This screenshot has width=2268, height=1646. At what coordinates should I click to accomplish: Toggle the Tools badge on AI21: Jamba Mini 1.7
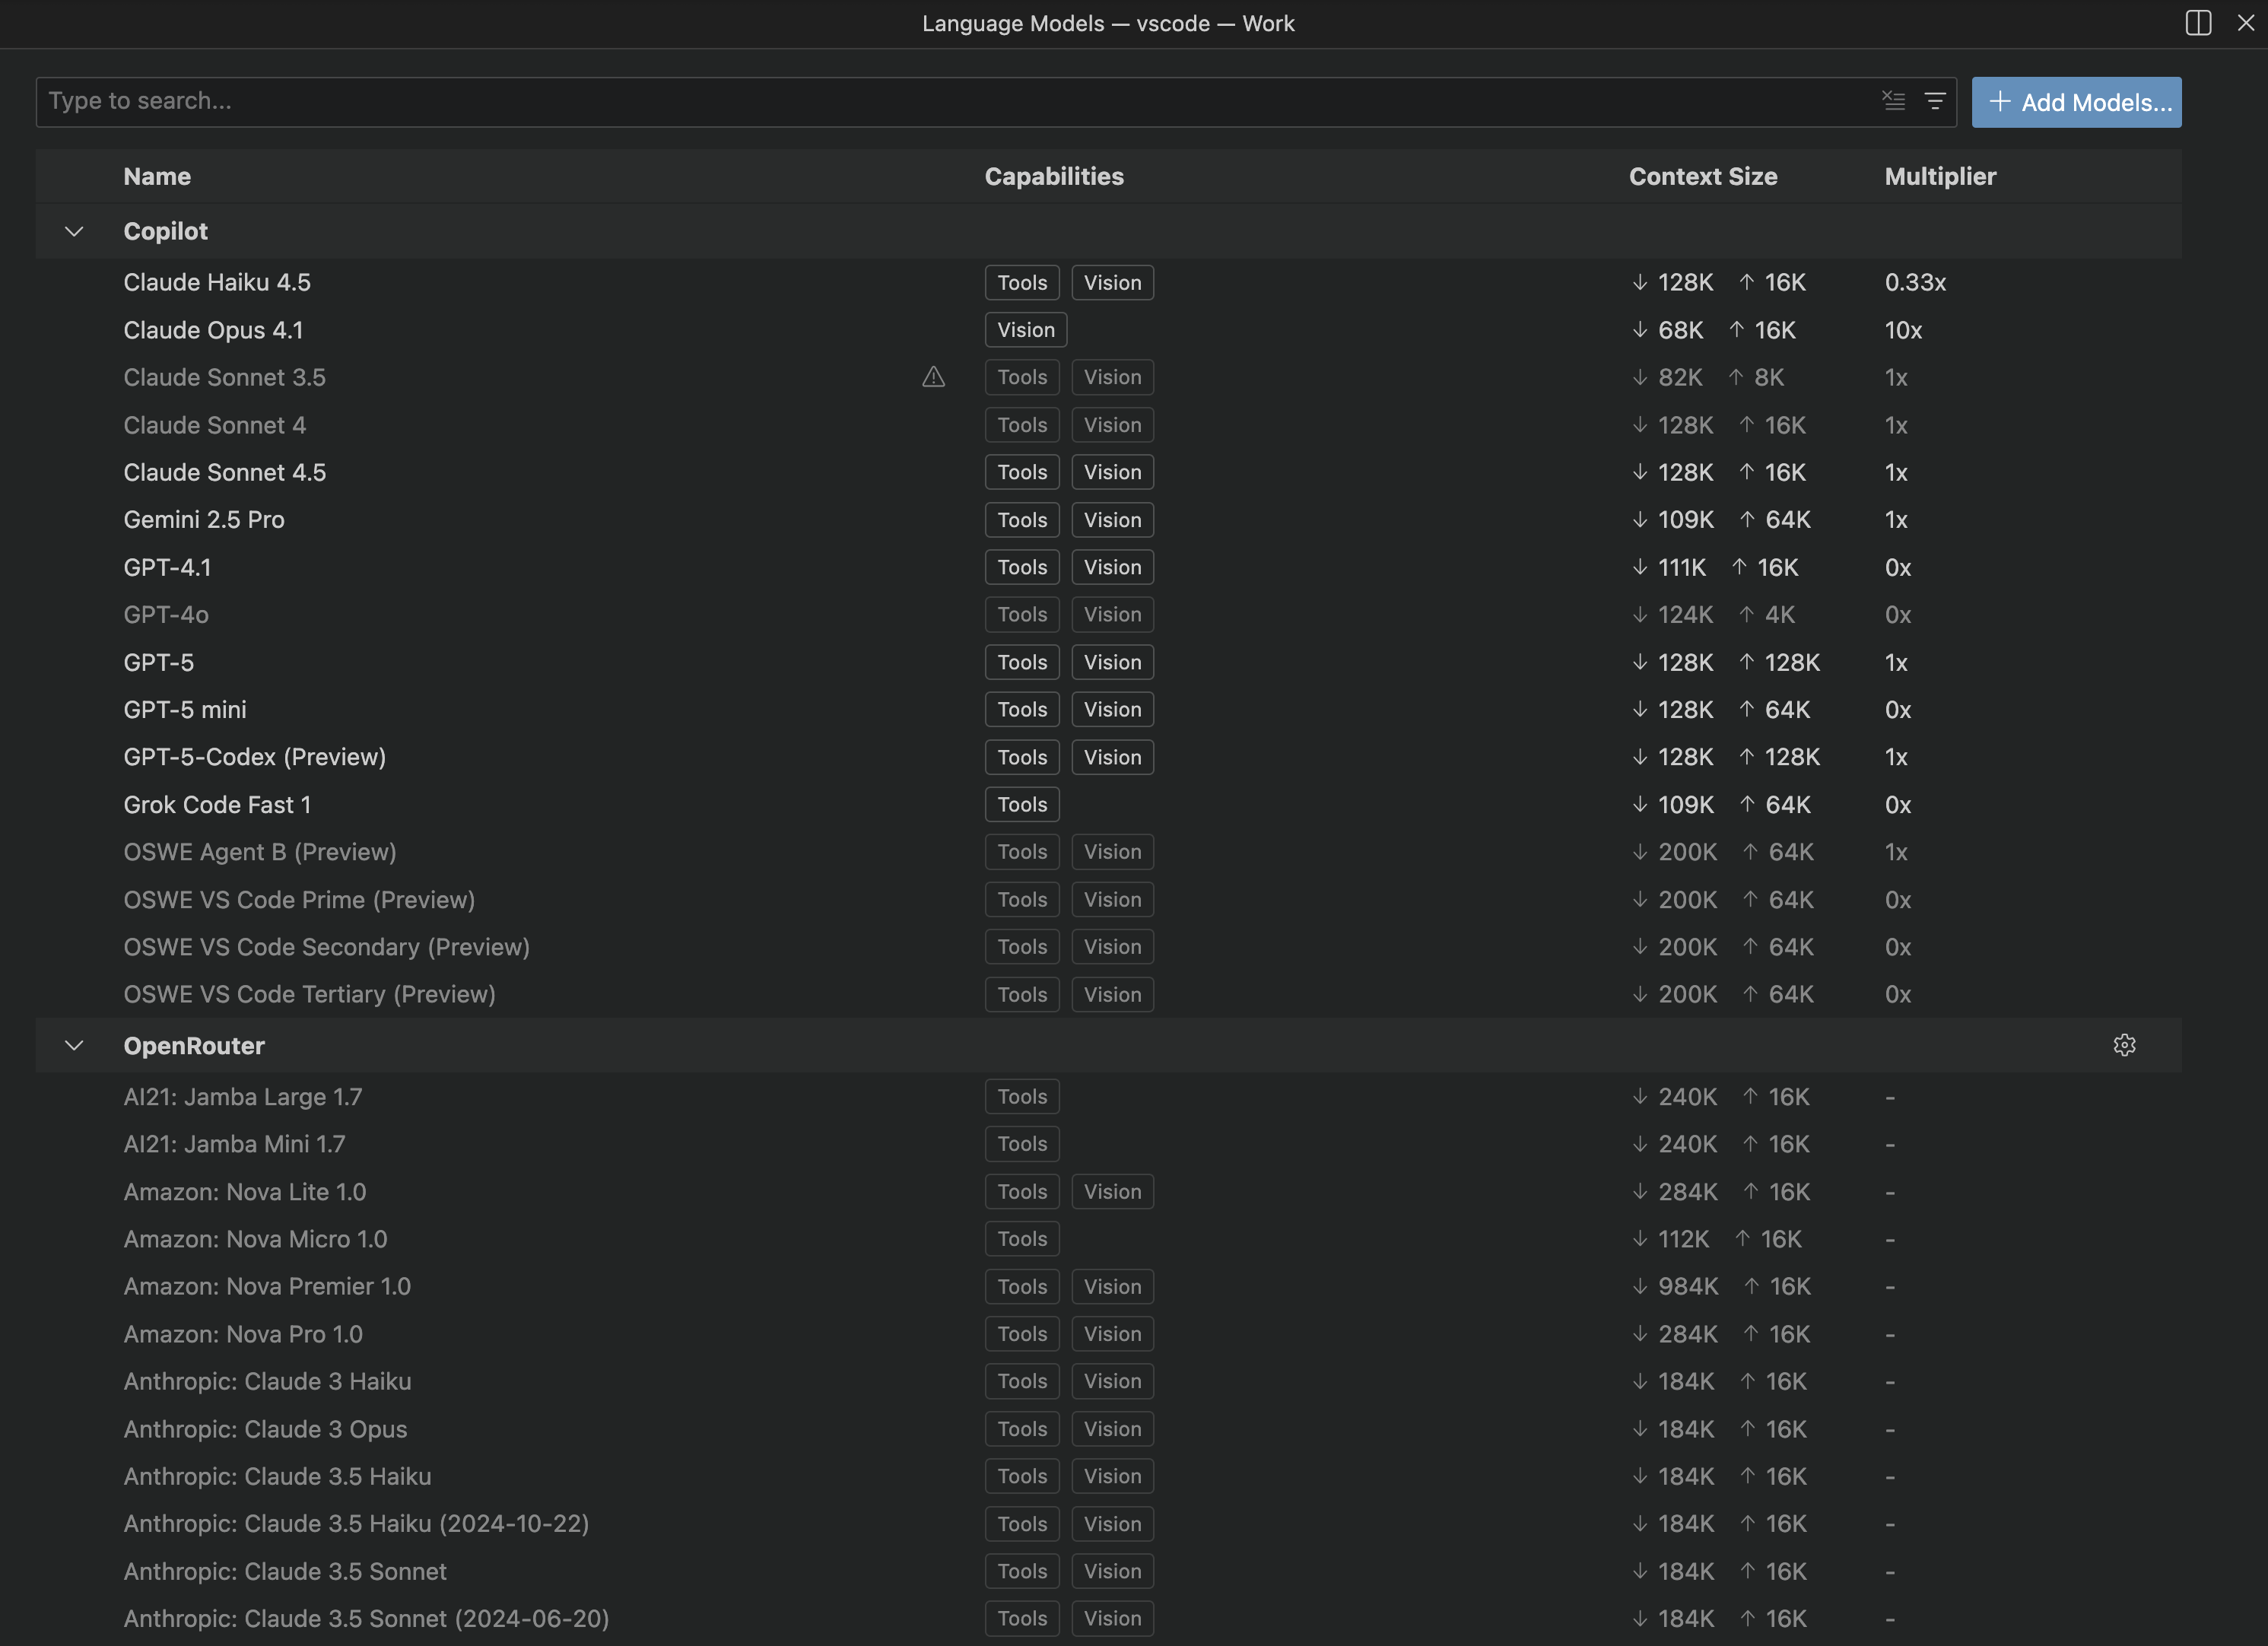tap(1021, 1143)
